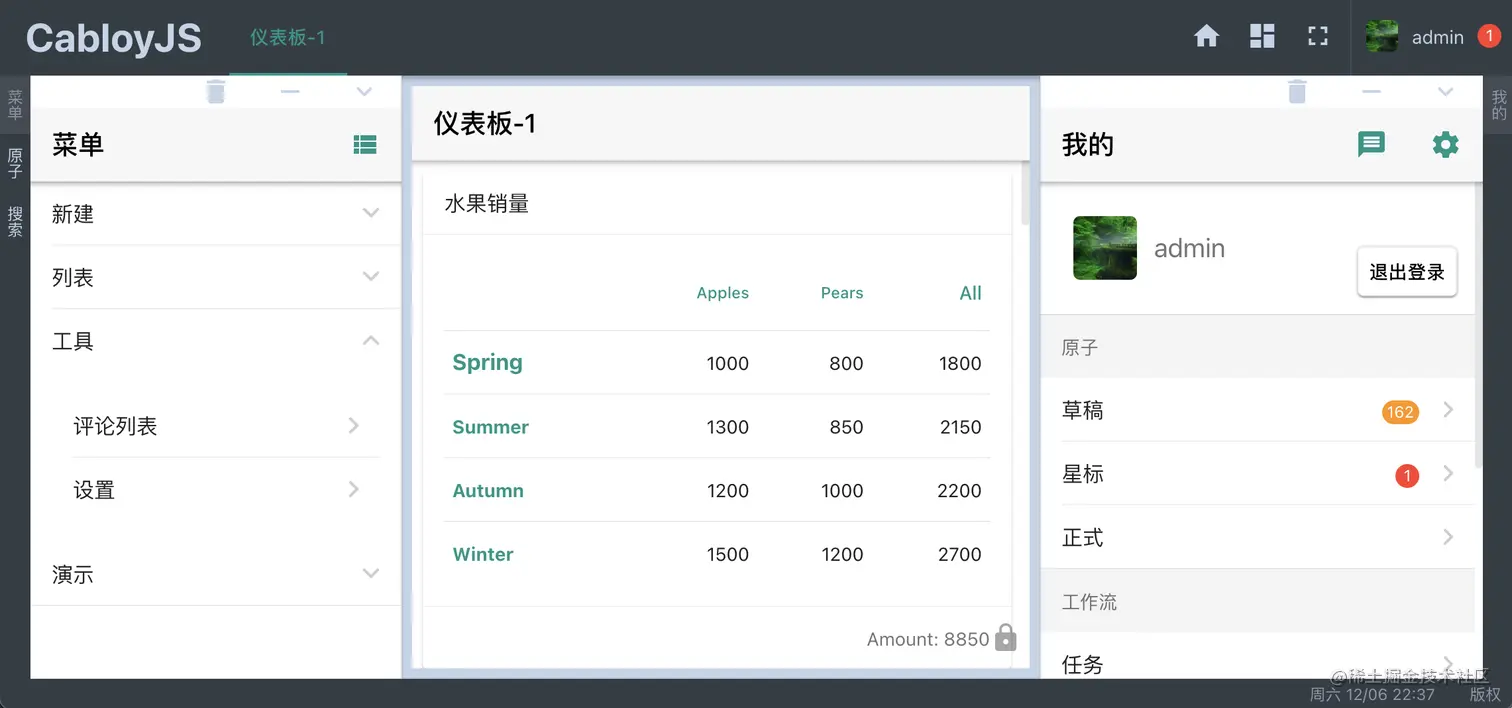Click the red 1 badge on 星标

(x=1407, y=475)
